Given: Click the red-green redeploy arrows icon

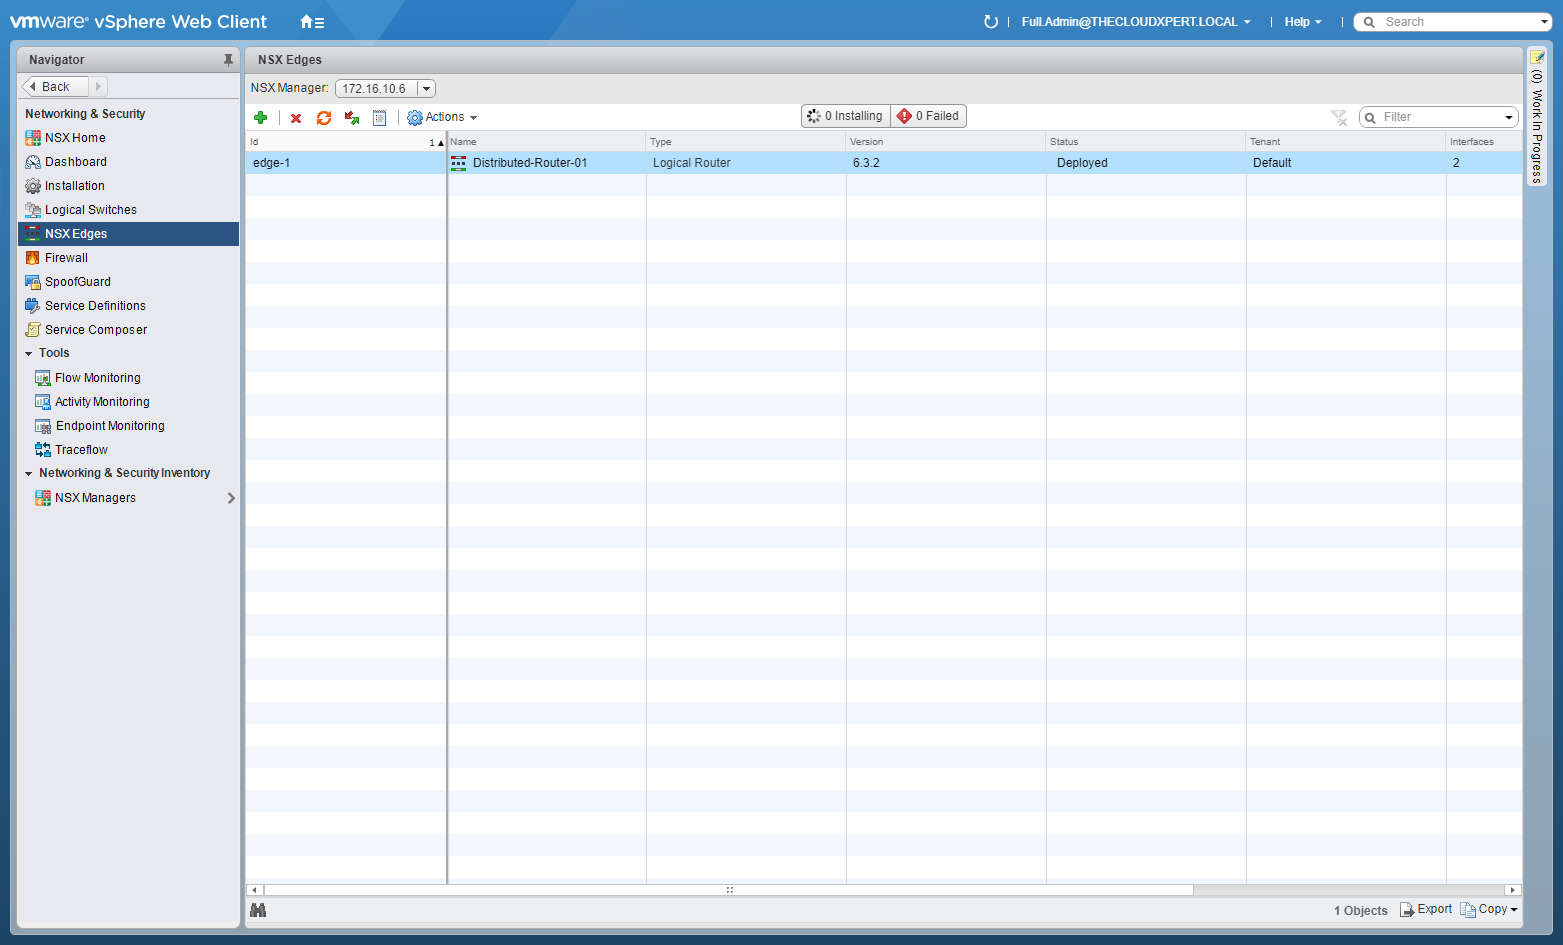Looking at the screenshot, I should [x=352, y=118].
